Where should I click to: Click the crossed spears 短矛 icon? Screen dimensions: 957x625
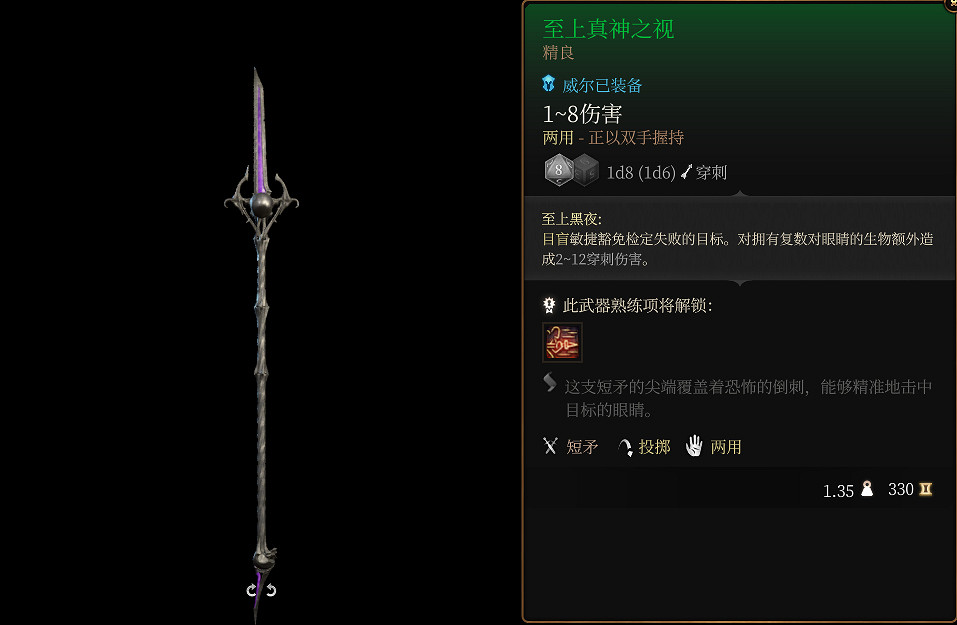pyautogui.click(x=550, y=446)
